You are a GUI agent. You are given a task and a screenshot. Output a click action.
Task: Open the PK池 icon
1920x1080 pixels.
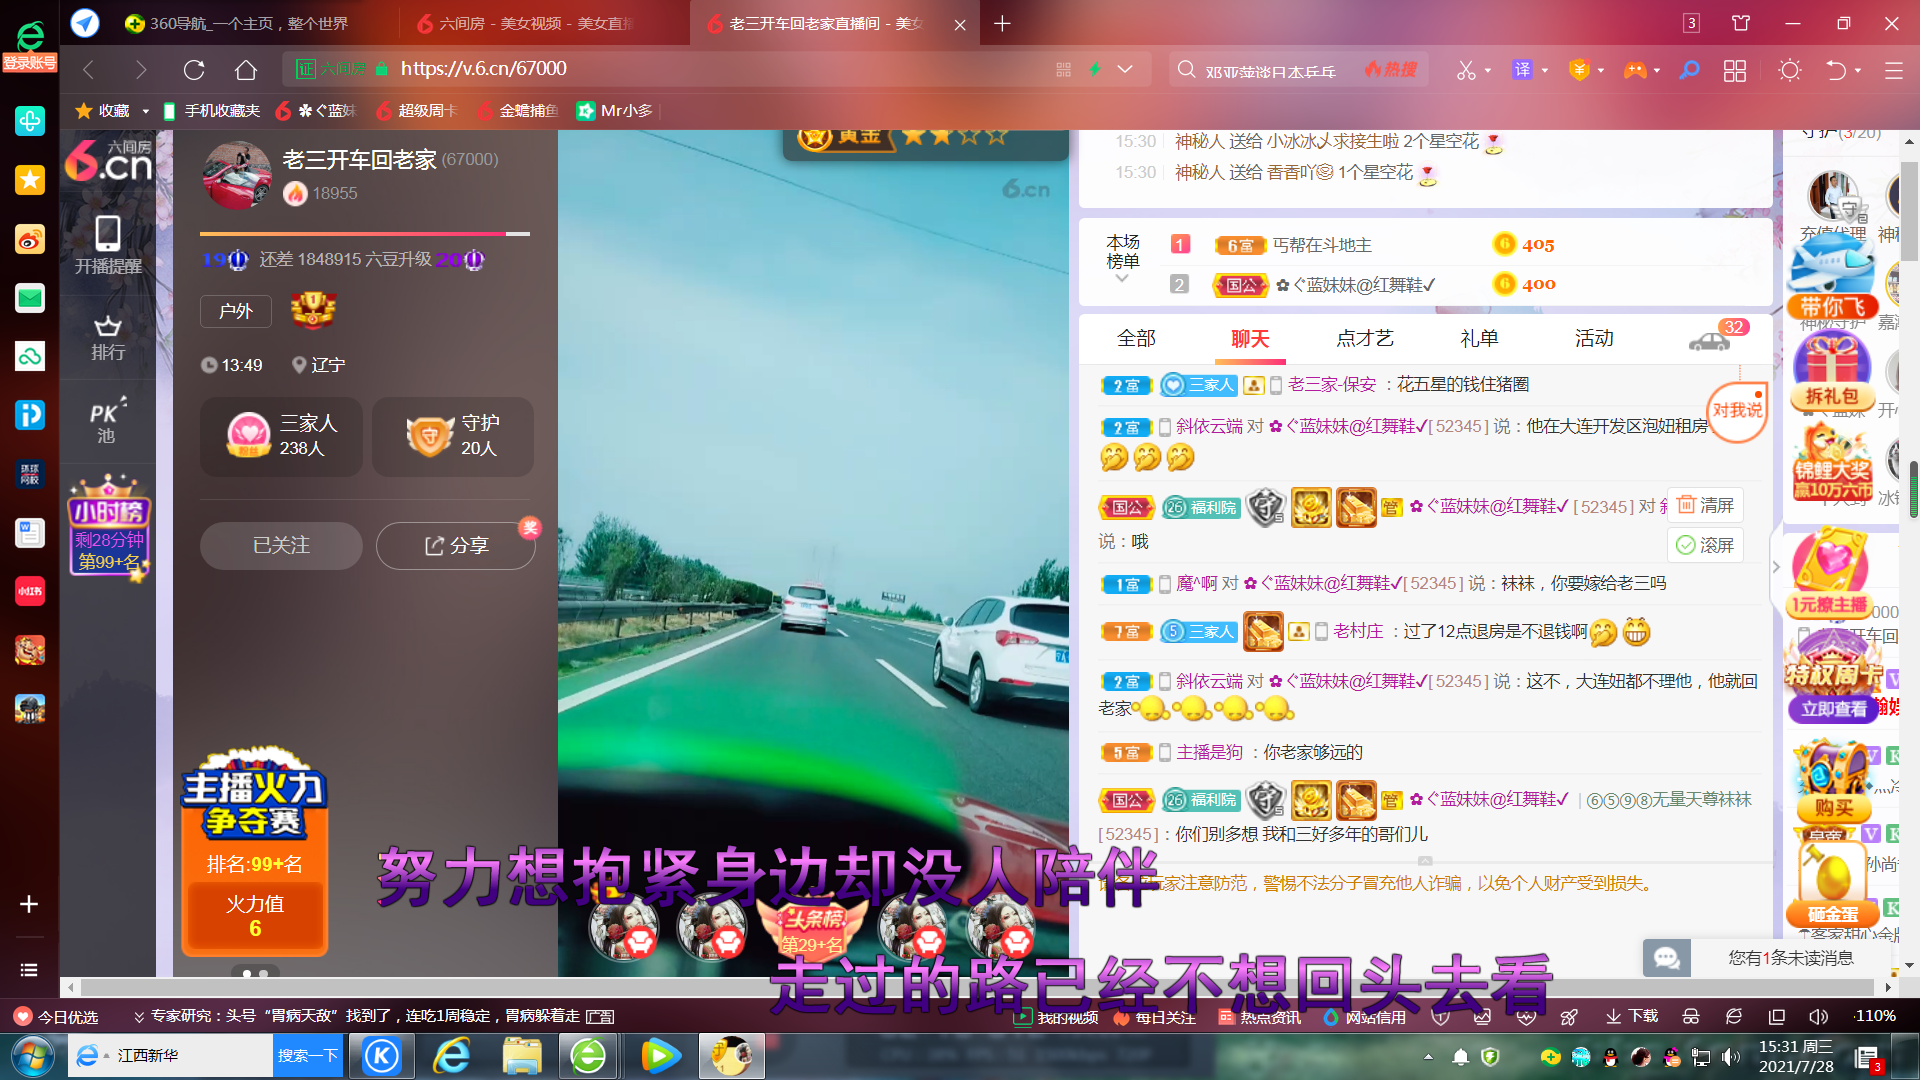pyautogui.click(x=107, y=421)
